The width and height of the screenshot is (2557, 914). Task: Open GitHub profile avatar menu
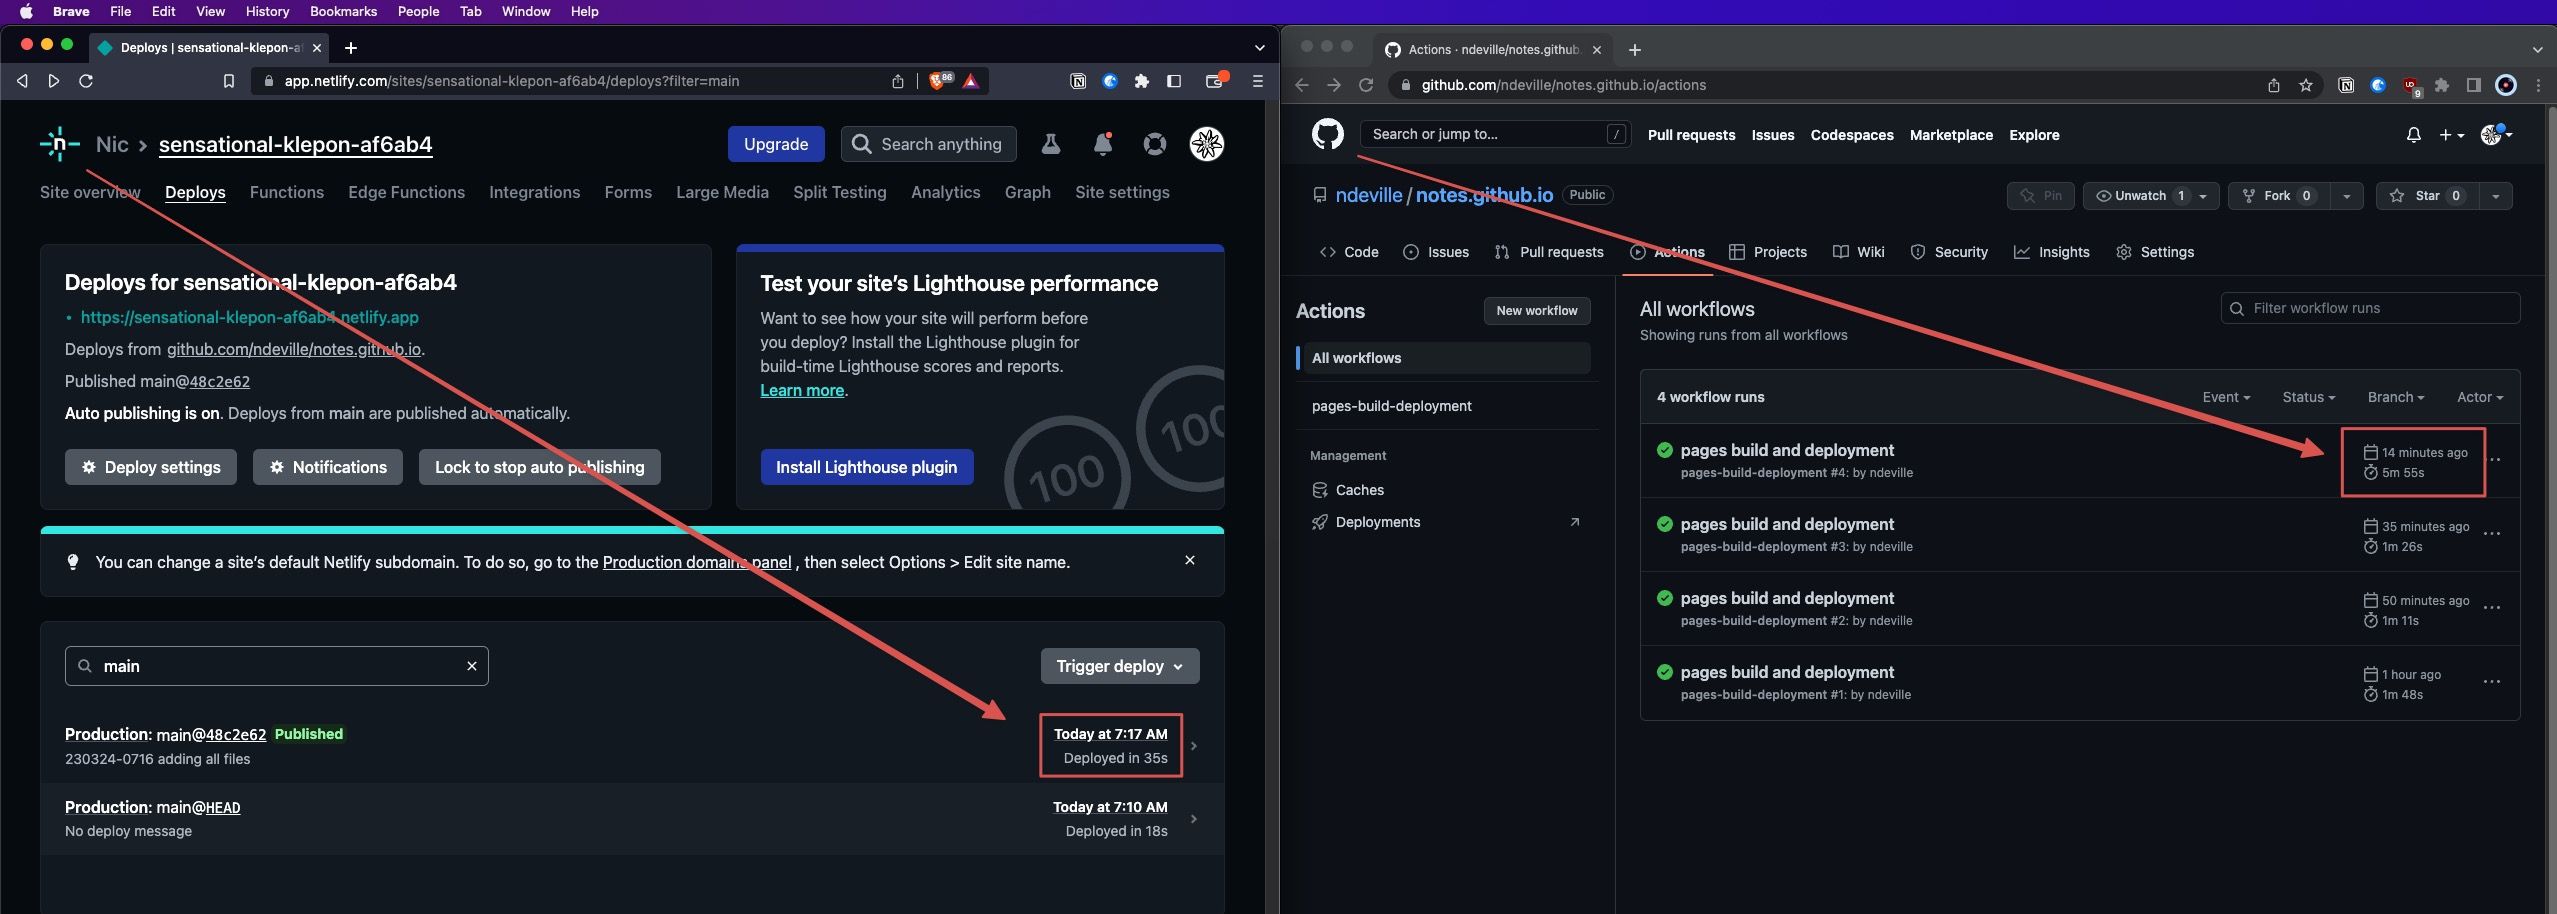pyautogui.click(x=2496, y=135)
